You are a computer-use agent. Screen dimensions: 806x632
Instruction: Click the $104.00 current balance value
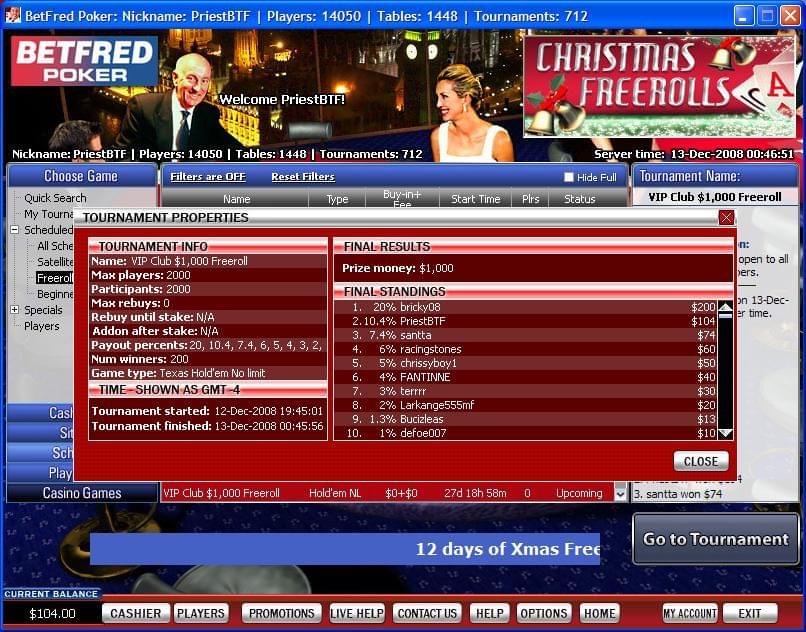click(52, 613)
